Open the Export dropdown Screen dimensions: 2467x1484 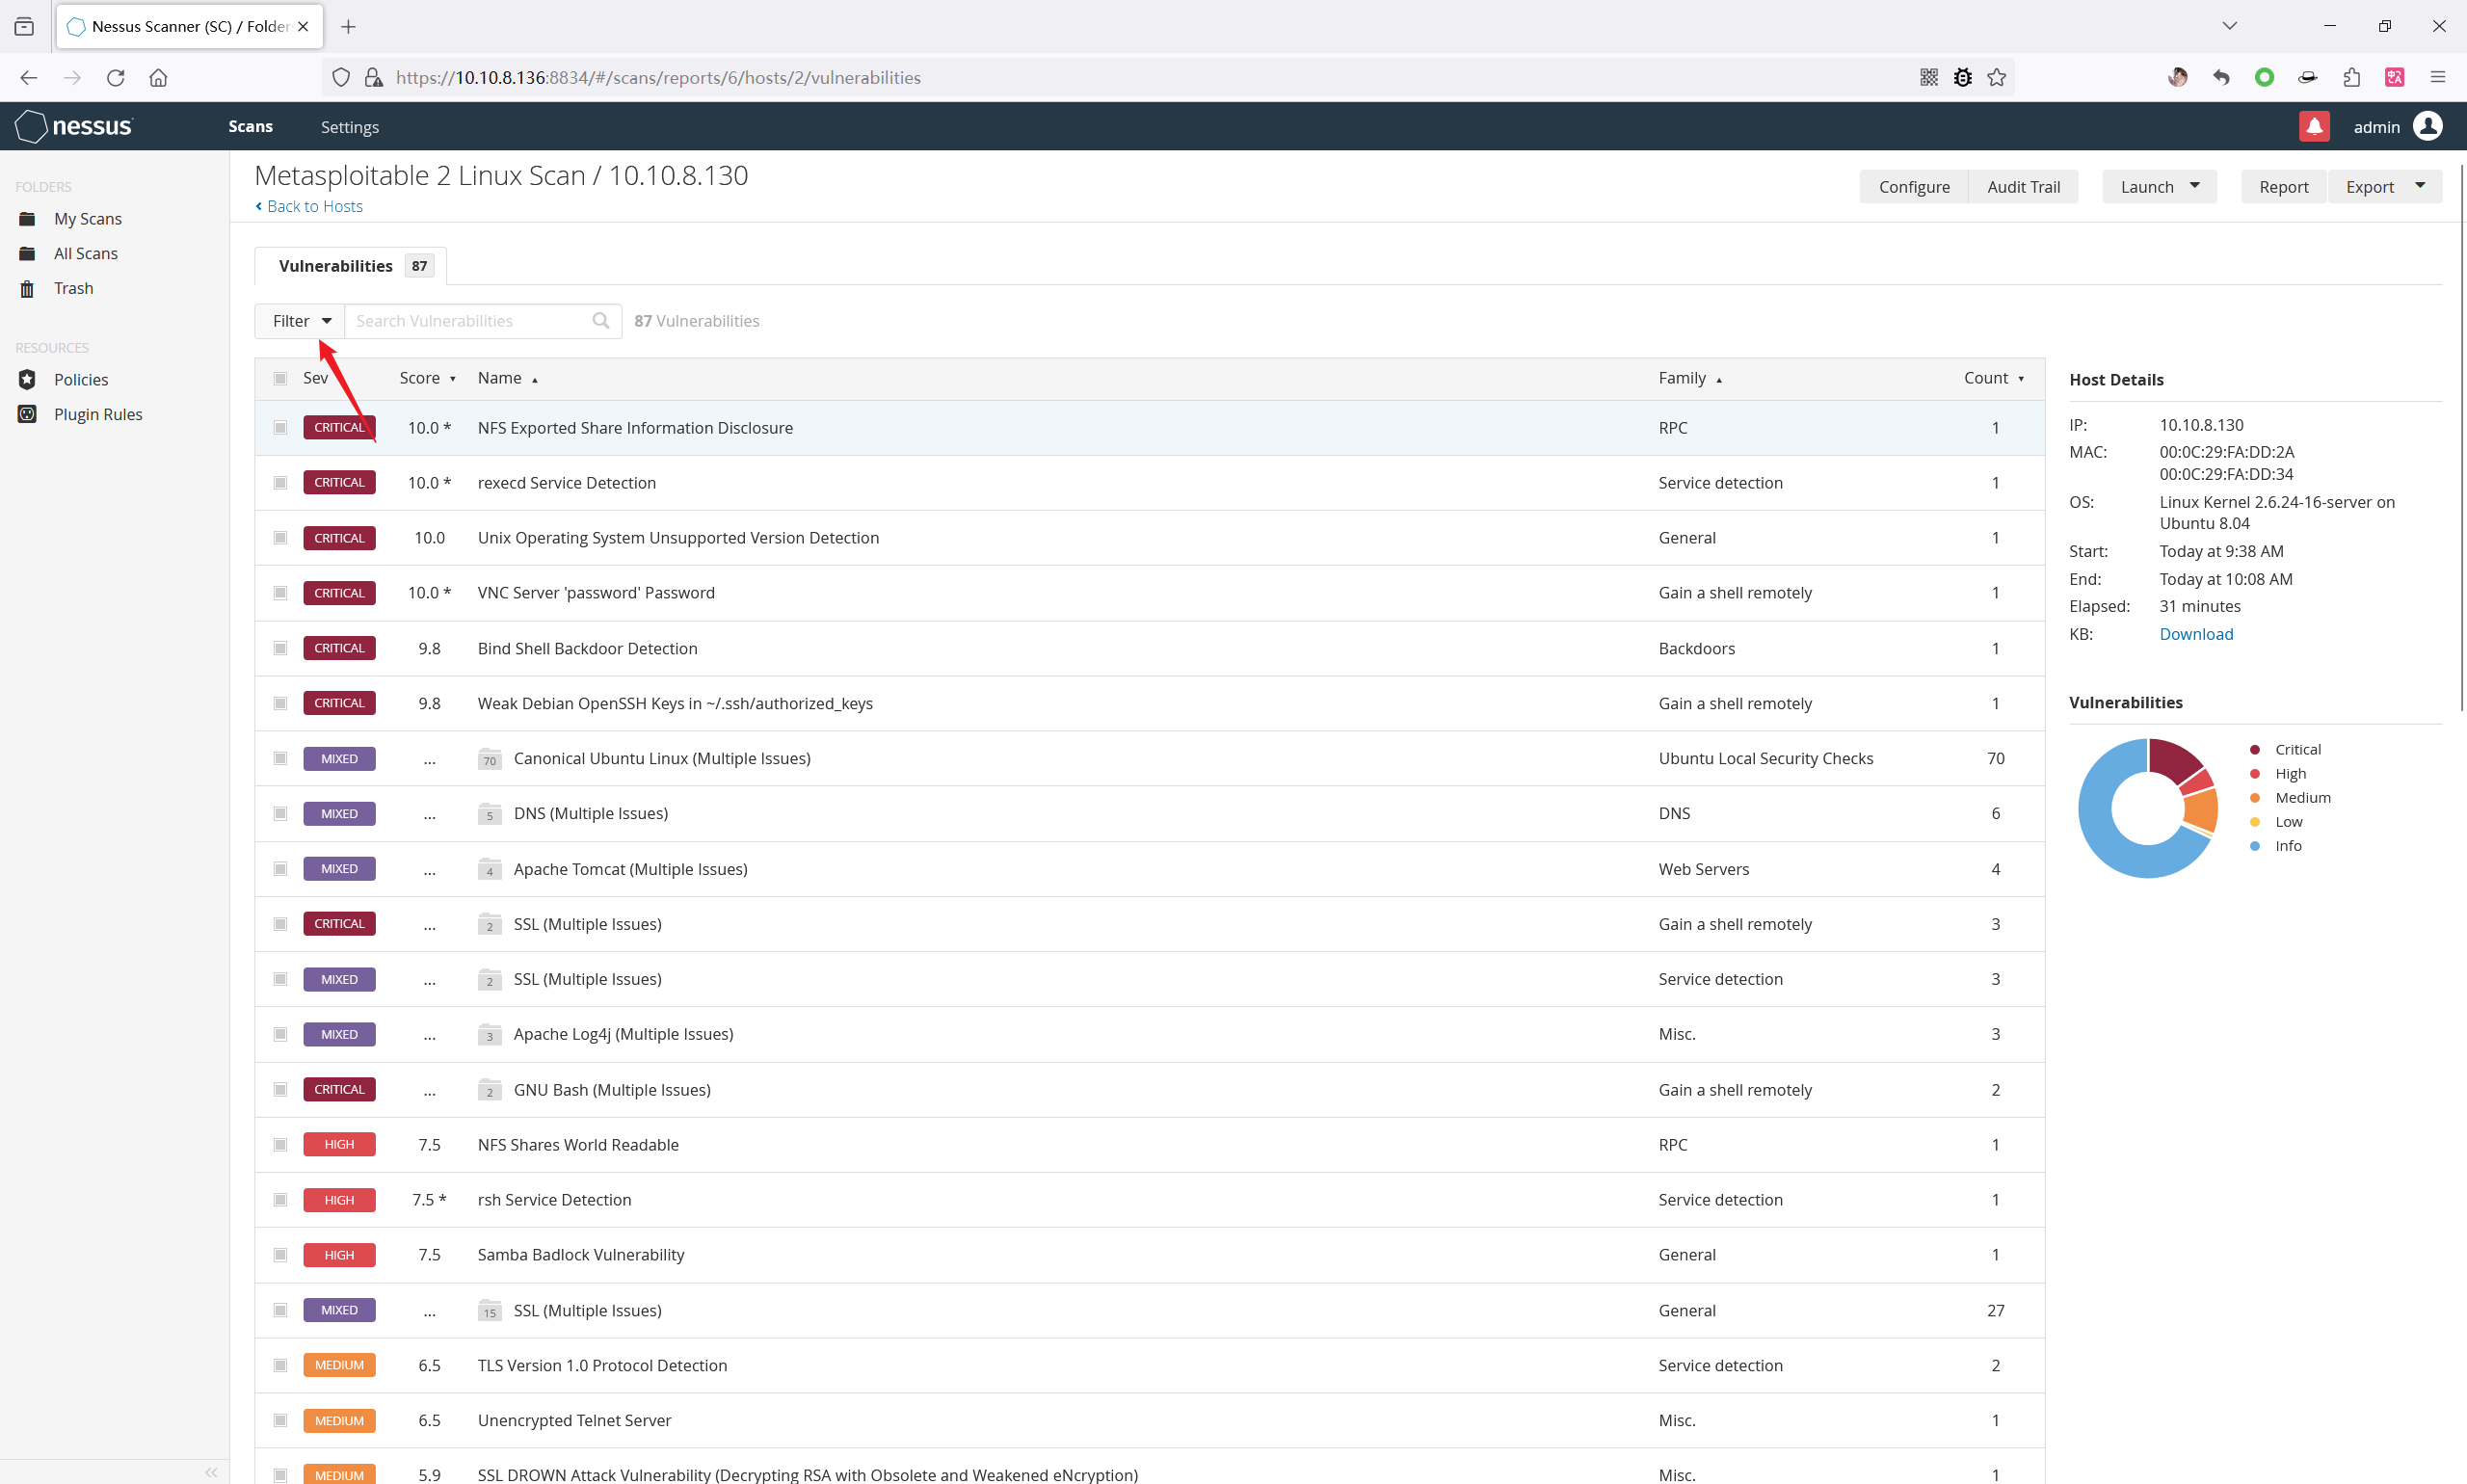coord(2385,186)
